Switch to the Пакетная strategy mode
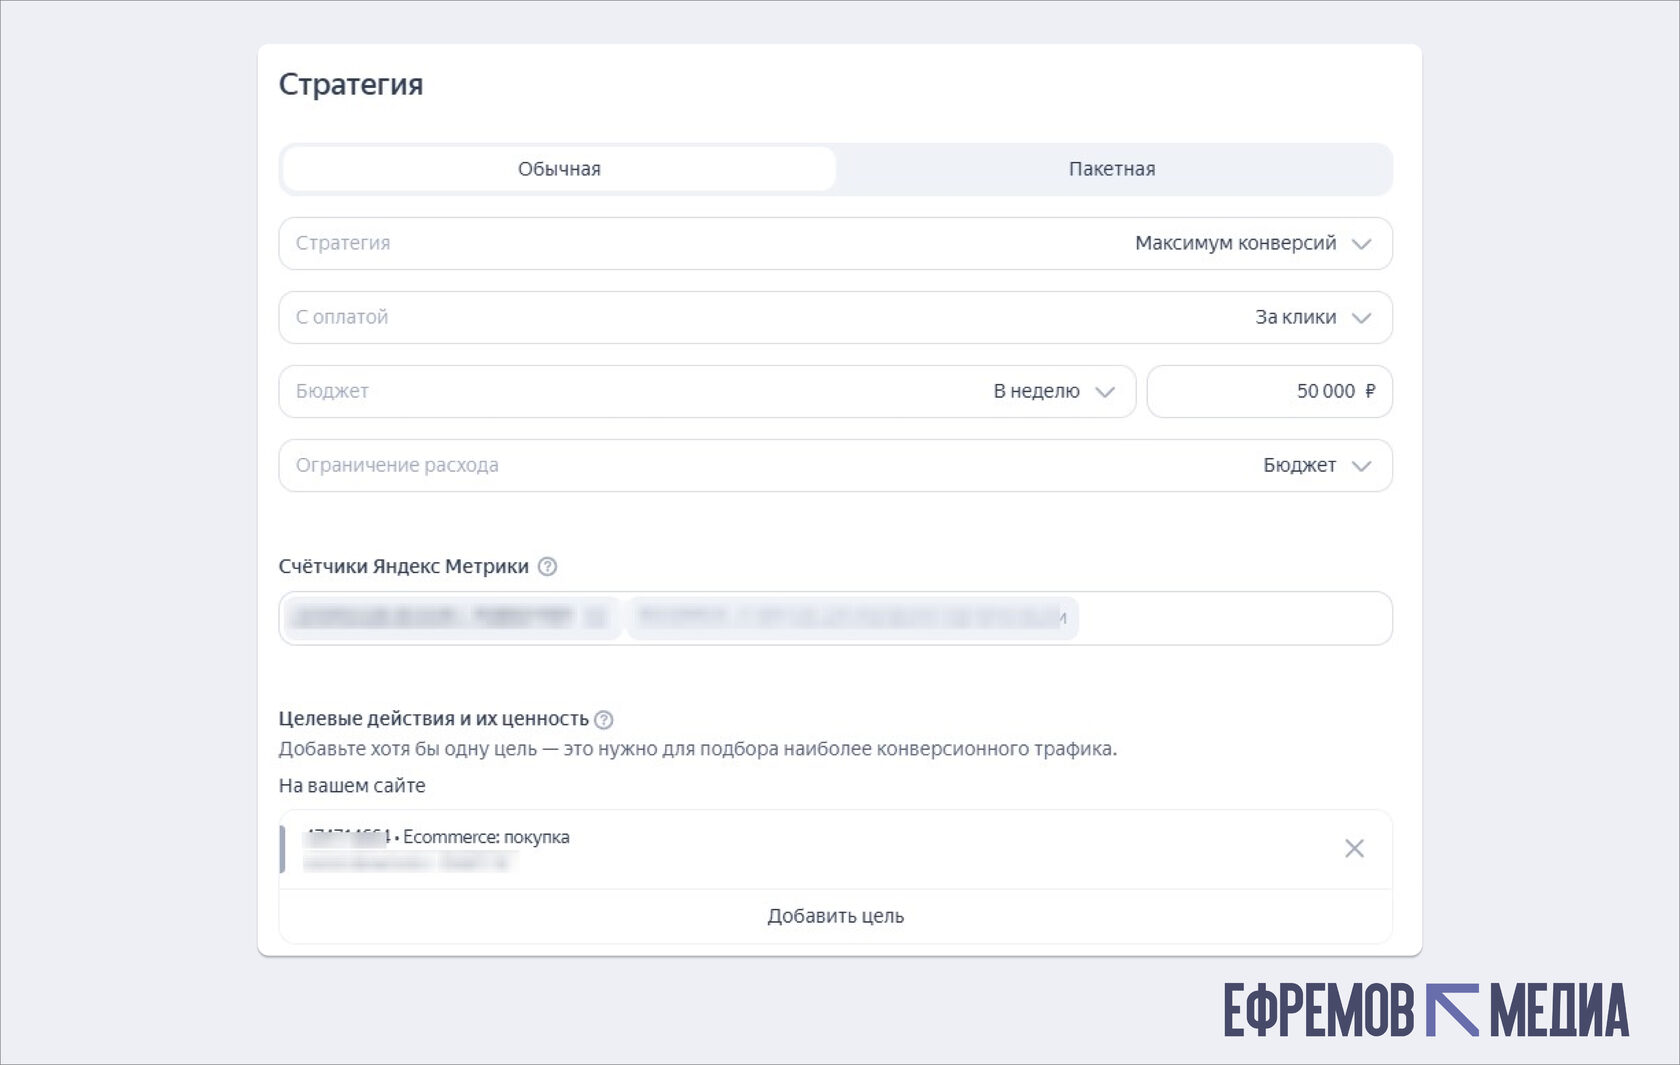Viewport: 1680px width, 1065px height. [1111, 169]
